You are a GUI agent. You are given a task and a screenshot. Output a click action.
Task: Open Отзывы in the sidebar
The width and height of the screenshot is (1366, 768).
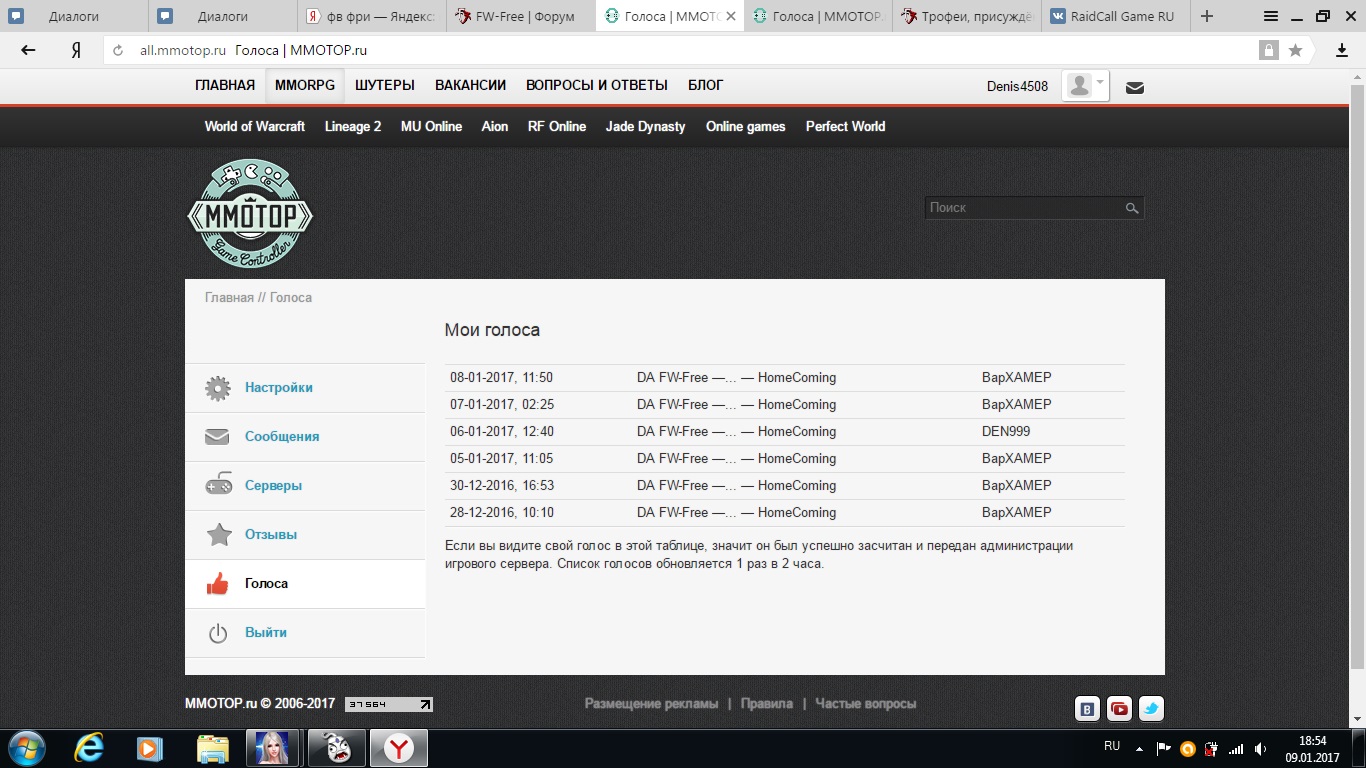[271, 535]
